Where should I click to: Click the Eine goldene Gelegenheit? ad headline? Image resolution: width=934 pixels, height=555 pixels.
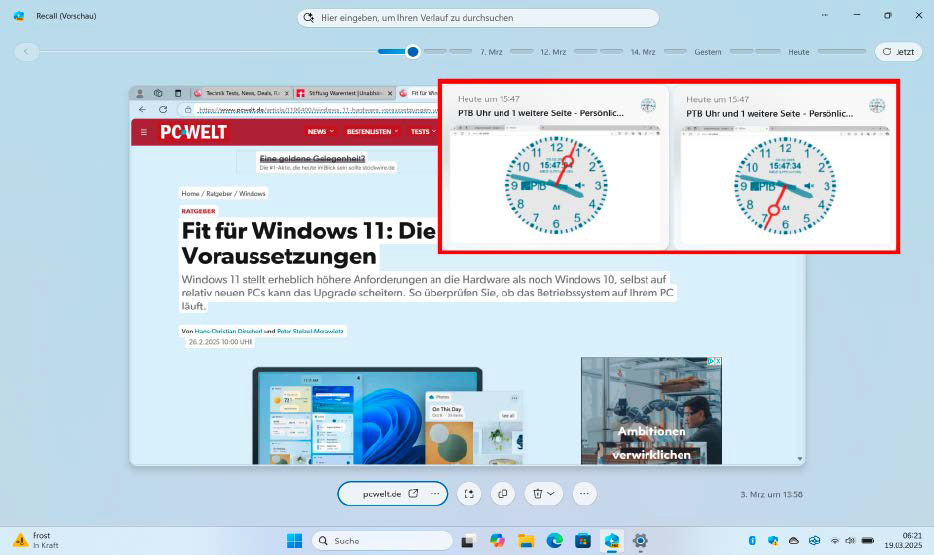(x=312, y=158)
